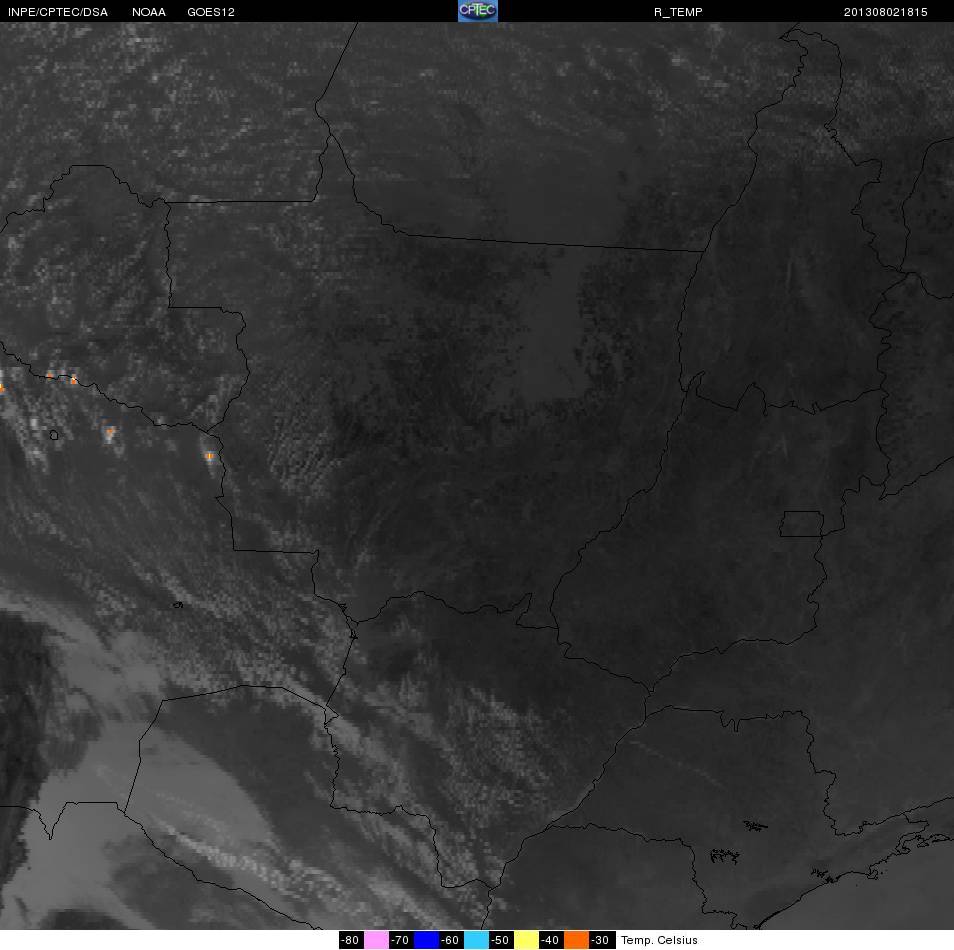This screenshot has height=950, width=954.
Task: Click the Temp. Celsius legend label
Action: 659,940
